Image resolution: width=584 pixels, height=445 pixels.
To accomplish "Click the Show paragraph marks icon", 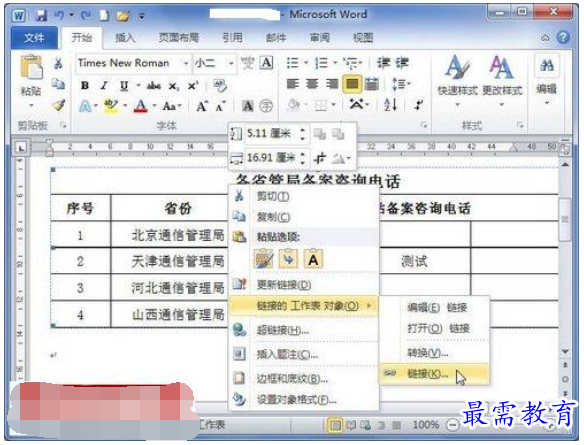I will (x=419, y=106).
